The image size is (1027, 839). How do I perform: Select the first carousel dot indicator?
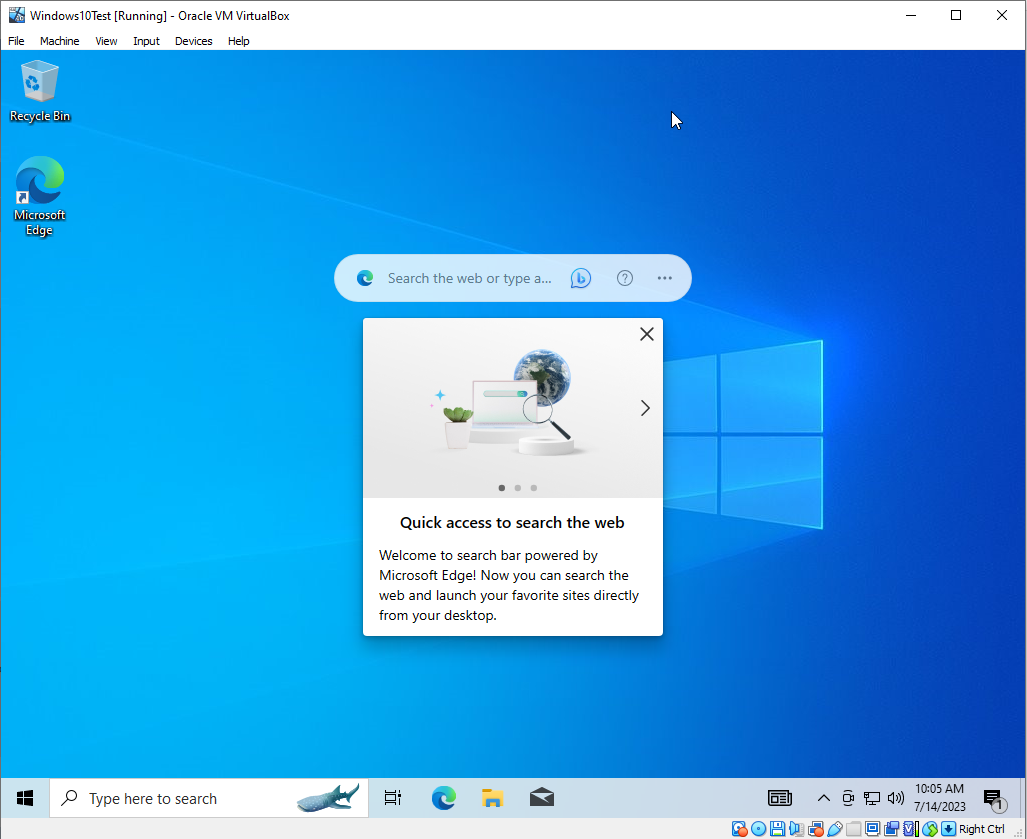(502, 488)
